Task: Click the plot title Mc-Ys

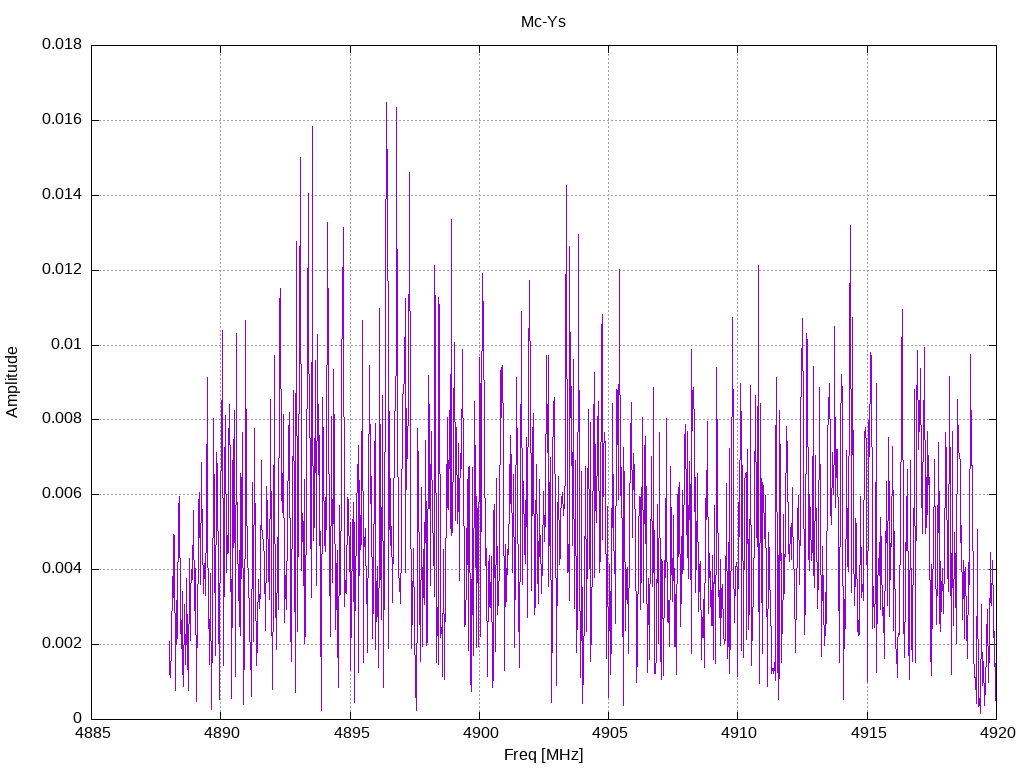Action: (x=543, y=22)
